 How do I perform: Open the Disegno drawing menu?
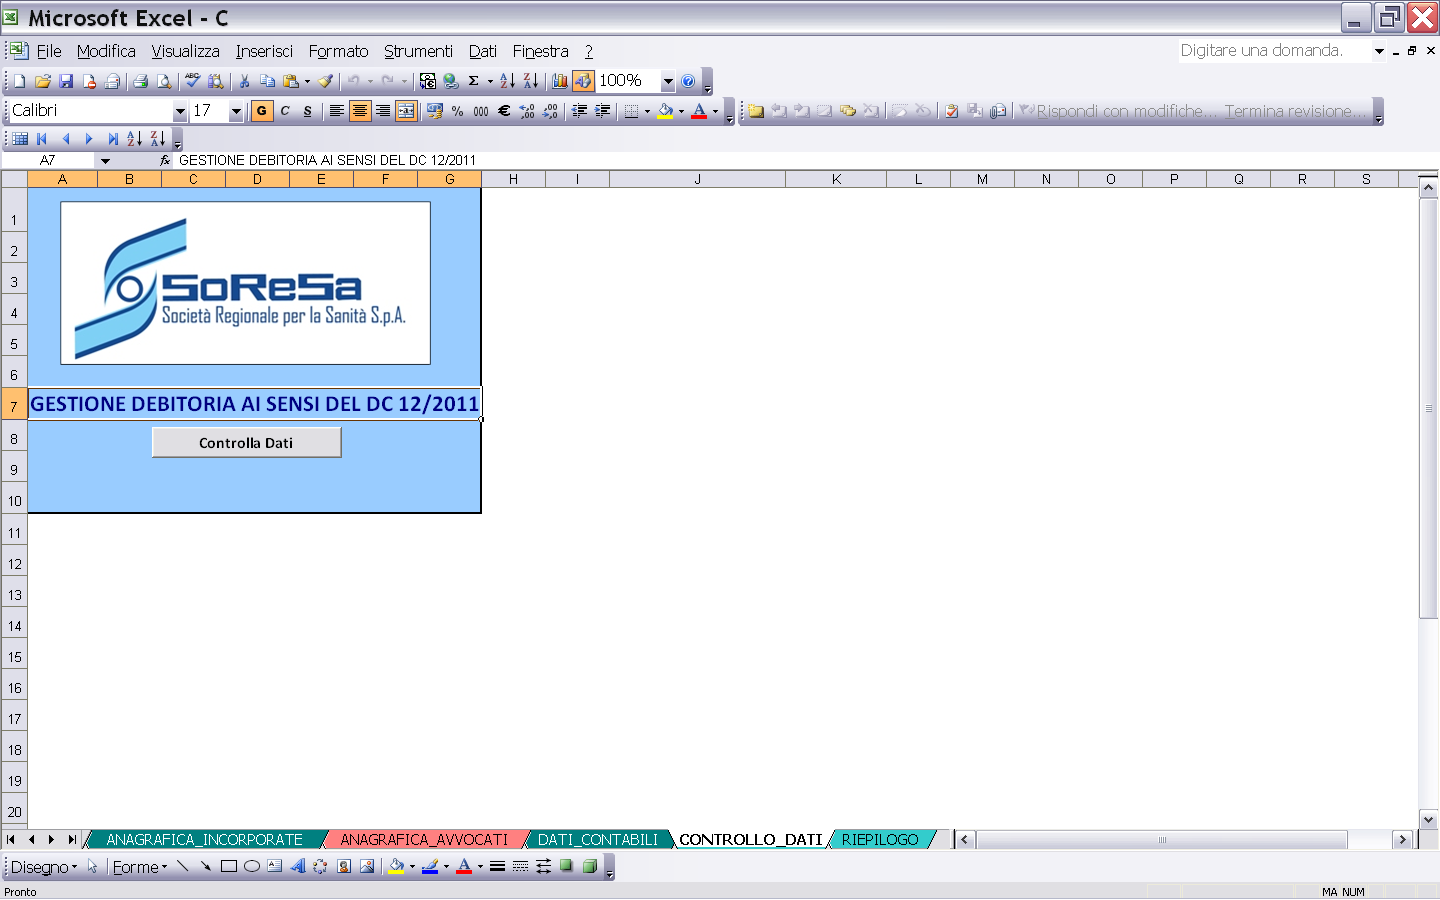click(43, 867)
